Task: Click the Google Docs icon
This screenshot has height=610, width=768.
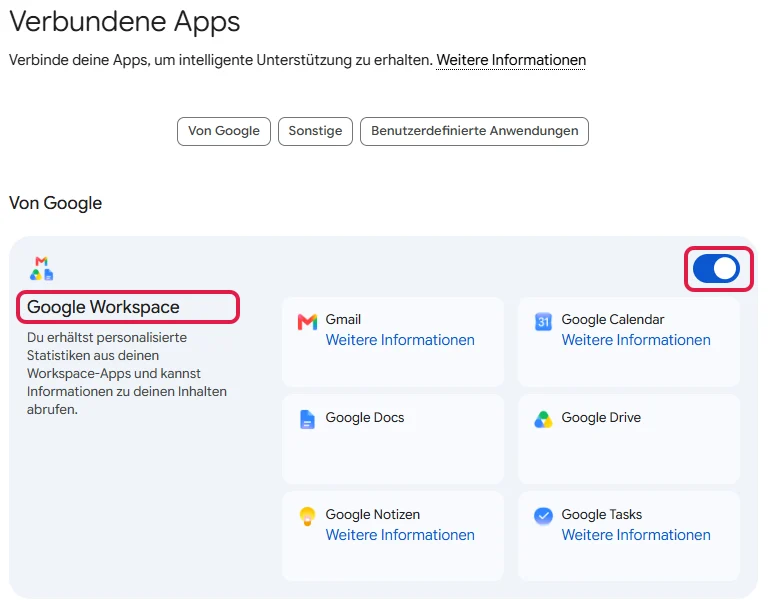Action: (x=307, y=419)
